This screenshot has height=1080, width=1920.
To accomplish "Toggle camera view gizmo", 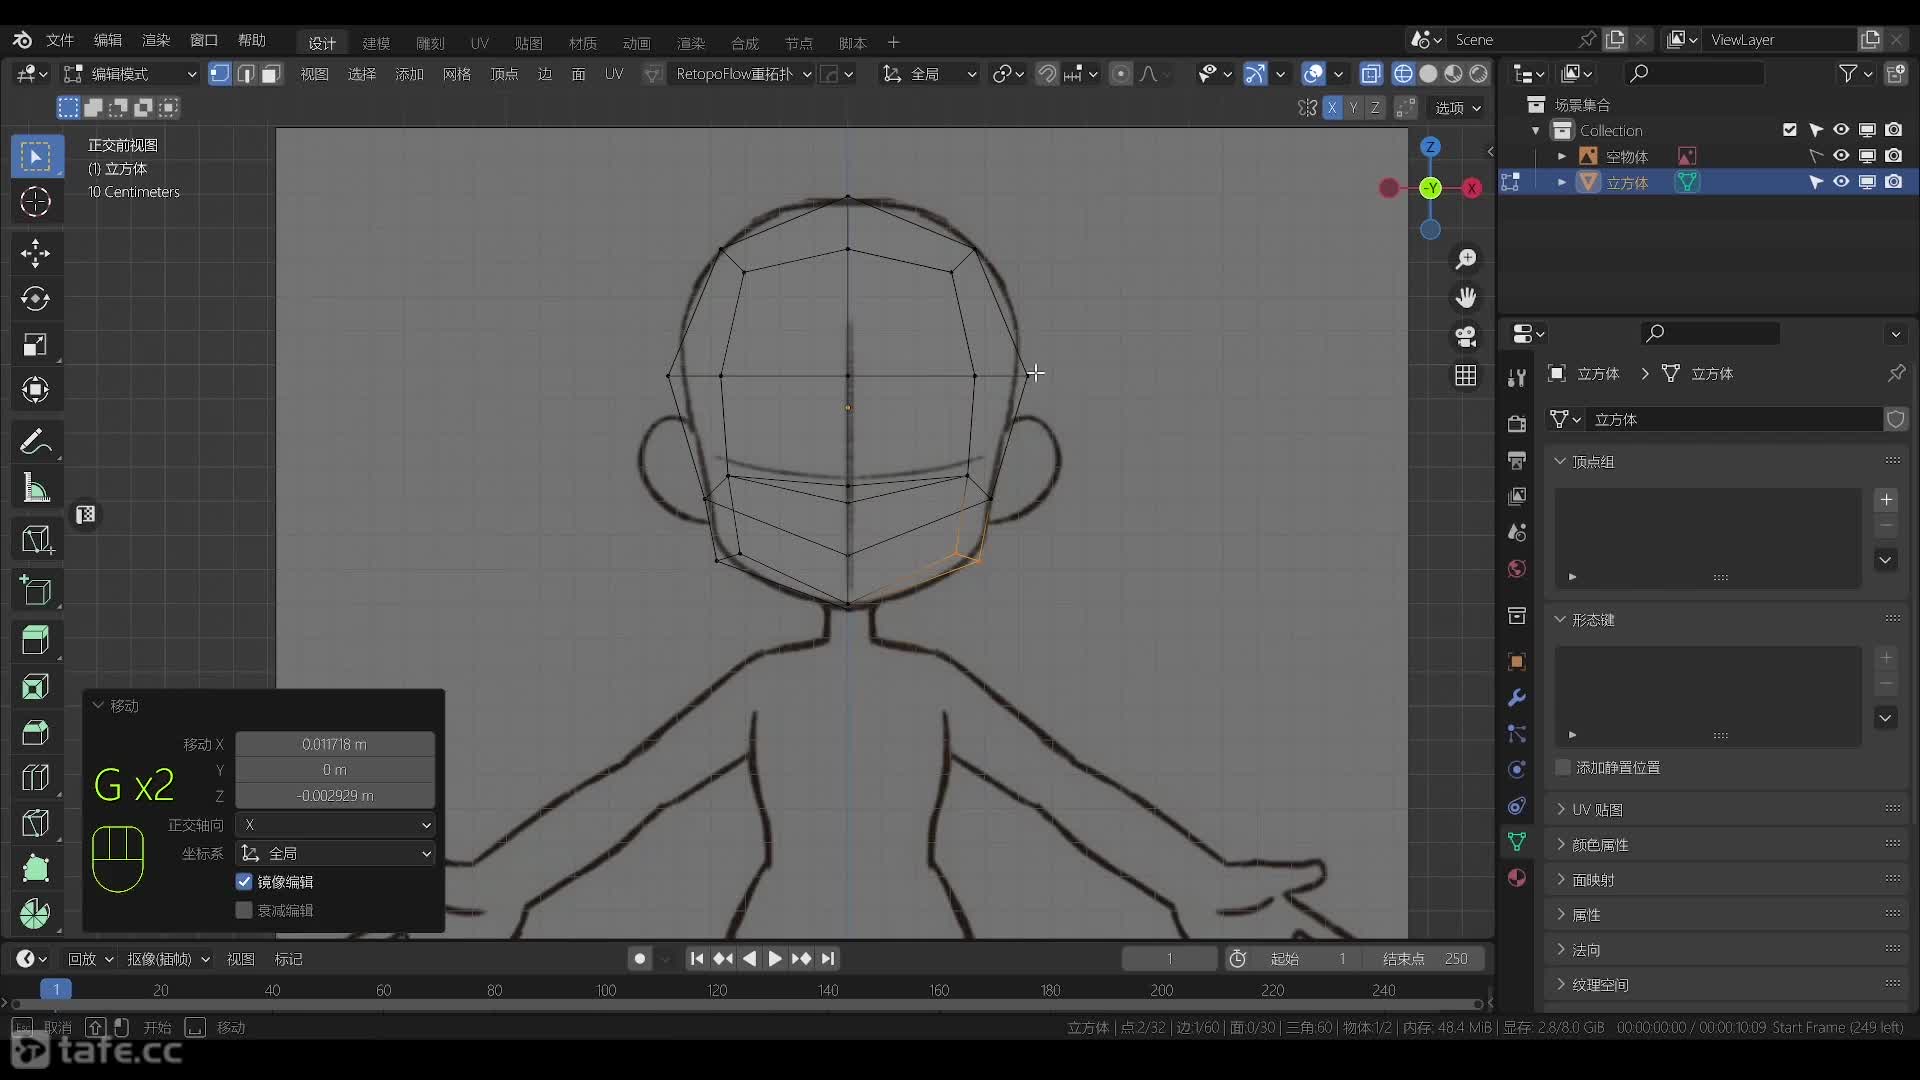I will point(1466,337).
